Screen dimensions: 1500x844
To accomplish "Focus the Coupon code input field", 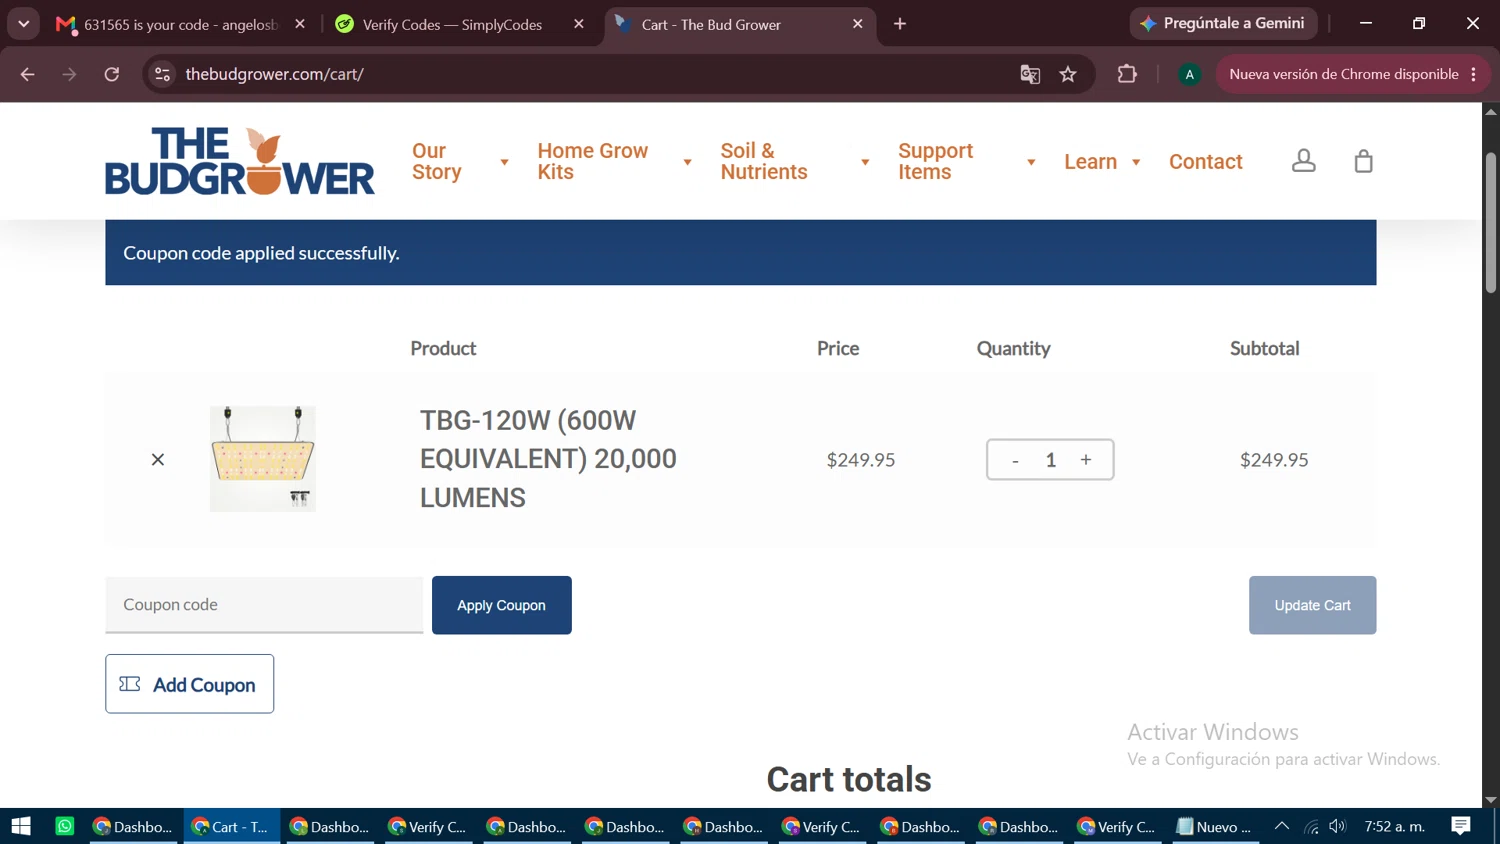I will 264,604.
